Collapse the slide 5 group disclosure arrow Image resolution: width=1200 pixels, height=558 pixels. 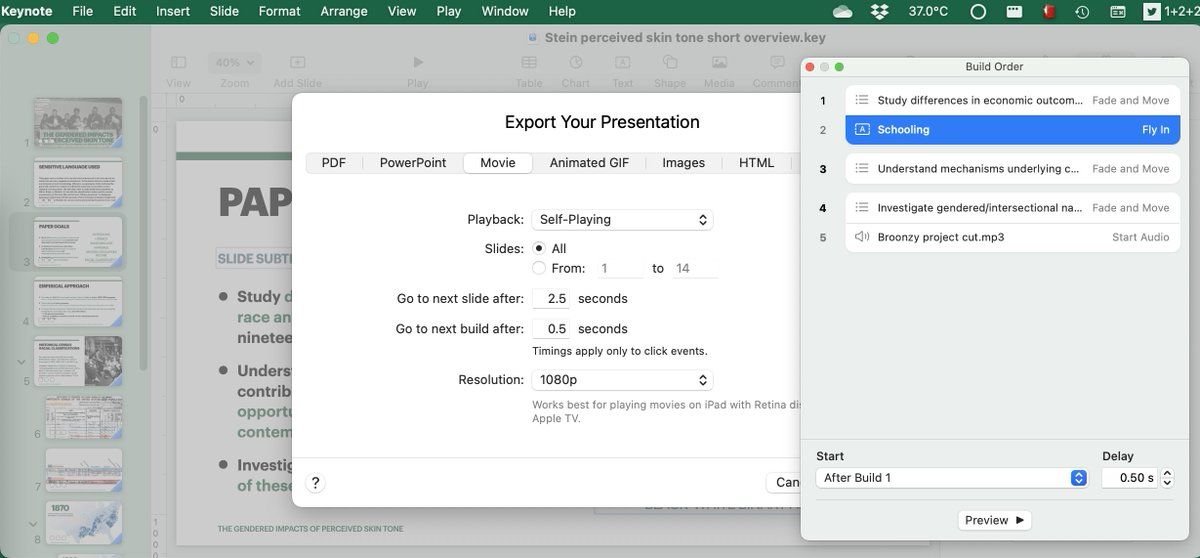coord(21,361)
